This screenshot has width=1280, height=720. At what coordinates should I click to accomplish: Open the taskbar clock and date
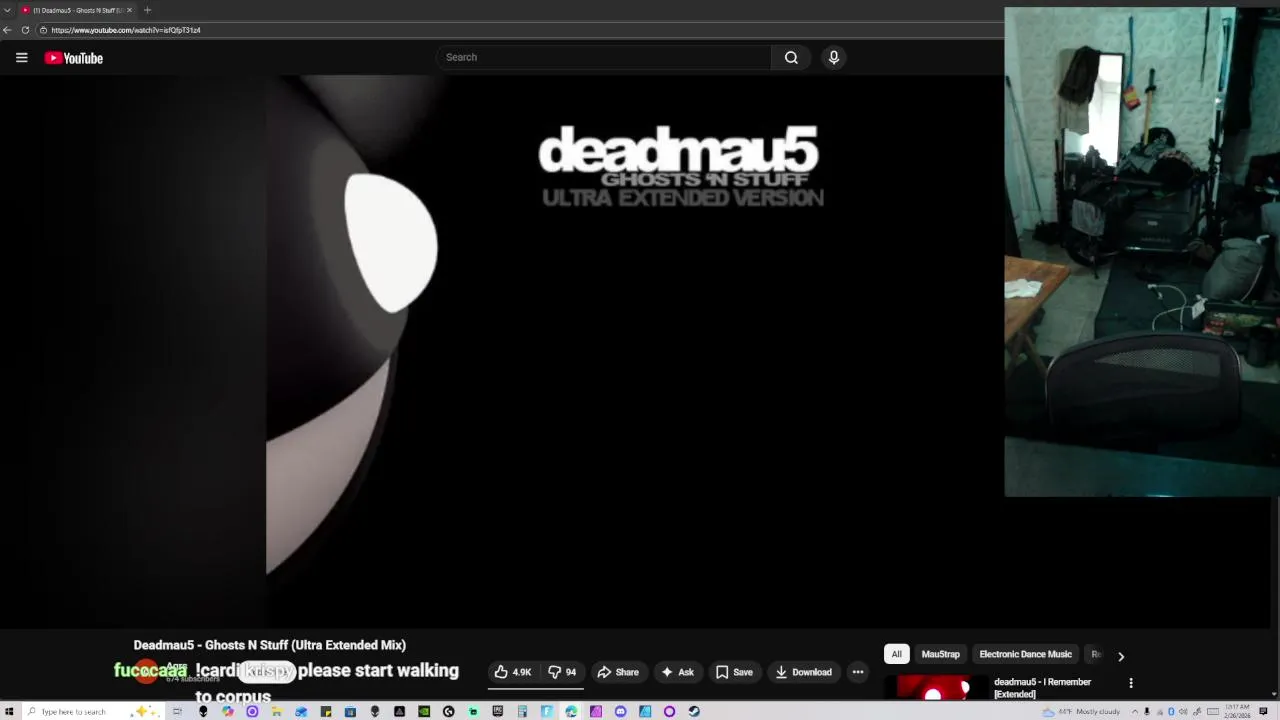1238,712
